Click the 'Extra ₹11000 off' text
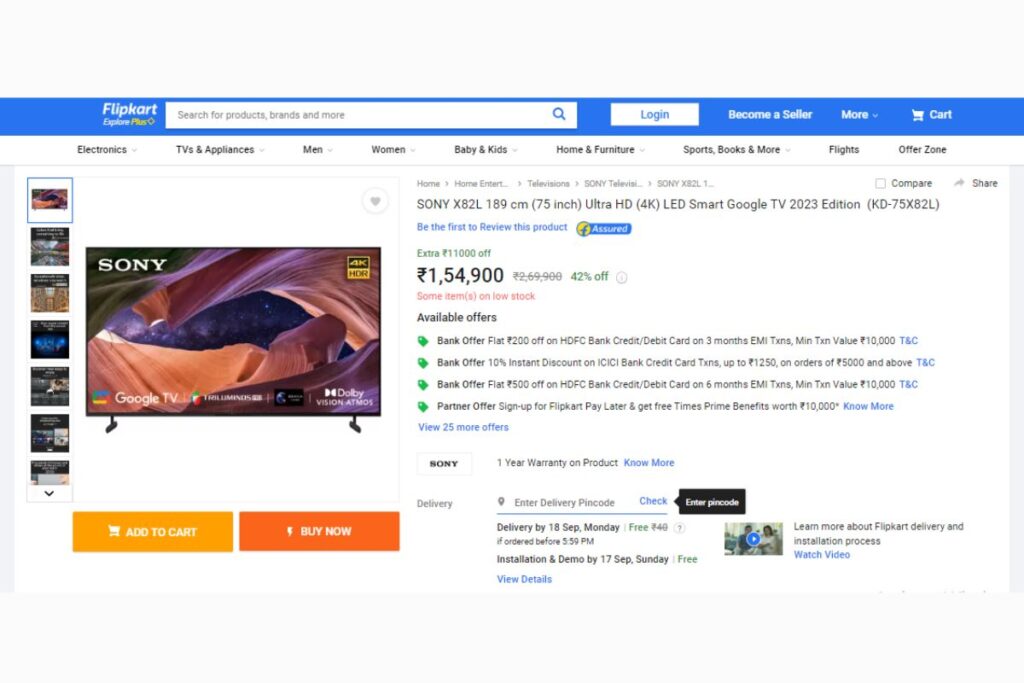Image resolution: width=1024 pixels, height=683 pixels. (x=454, y=253)
